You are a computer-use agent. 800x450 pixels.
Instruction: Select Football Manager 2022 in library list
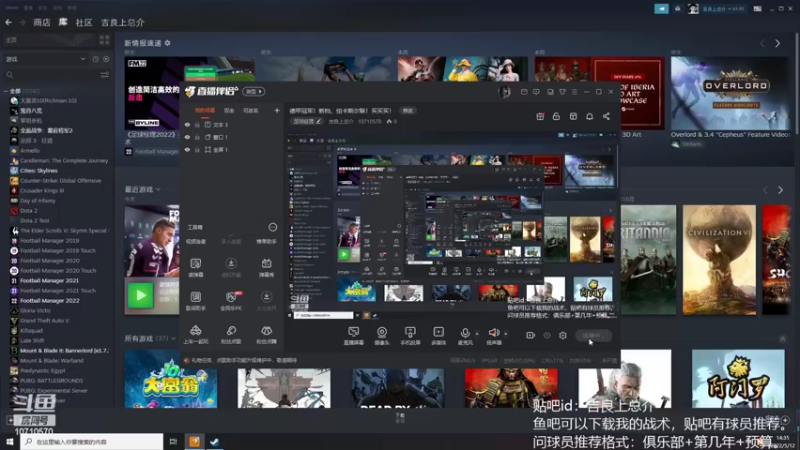(x=49, y=301)
